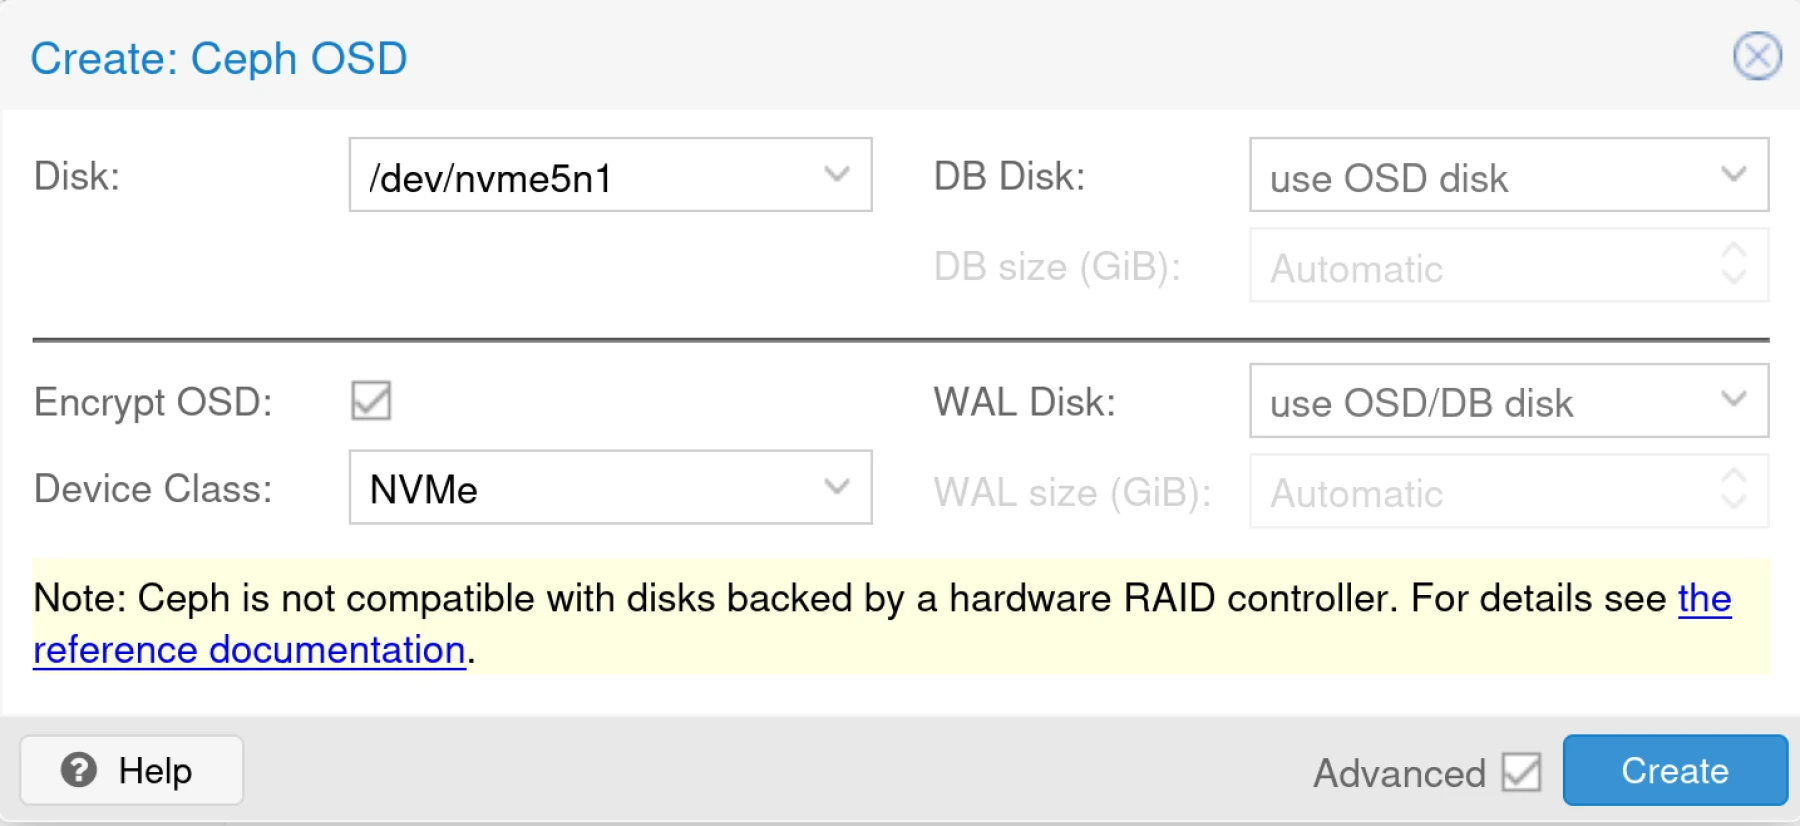Disable the Advanced checkbox
The width and height of the screenshot is (1800, 826).
(x=1519, y=770)
